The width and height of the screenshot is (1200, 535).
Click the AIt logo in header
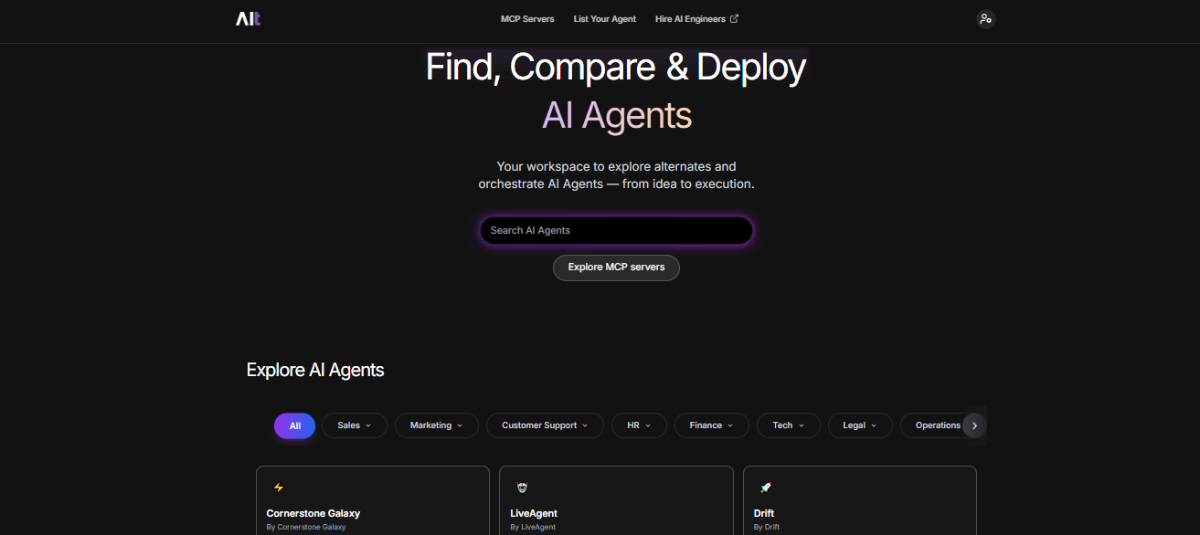click(x=248, y=19)
